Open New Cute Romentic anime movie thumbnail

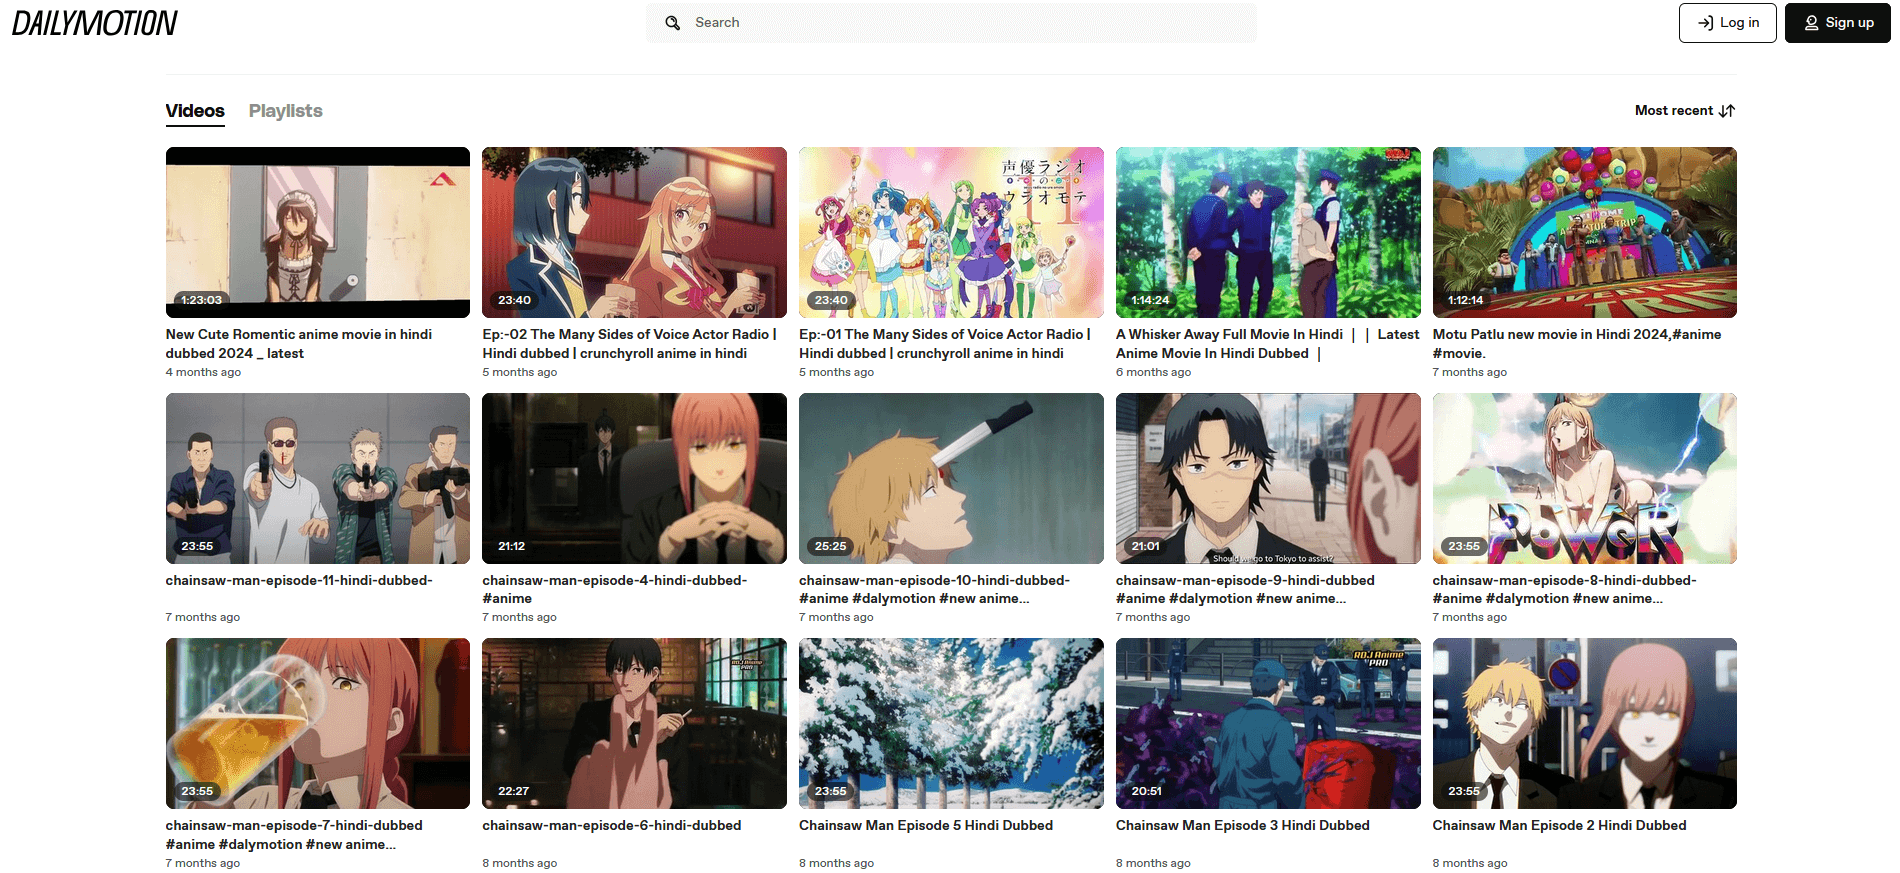pos(318,232)
